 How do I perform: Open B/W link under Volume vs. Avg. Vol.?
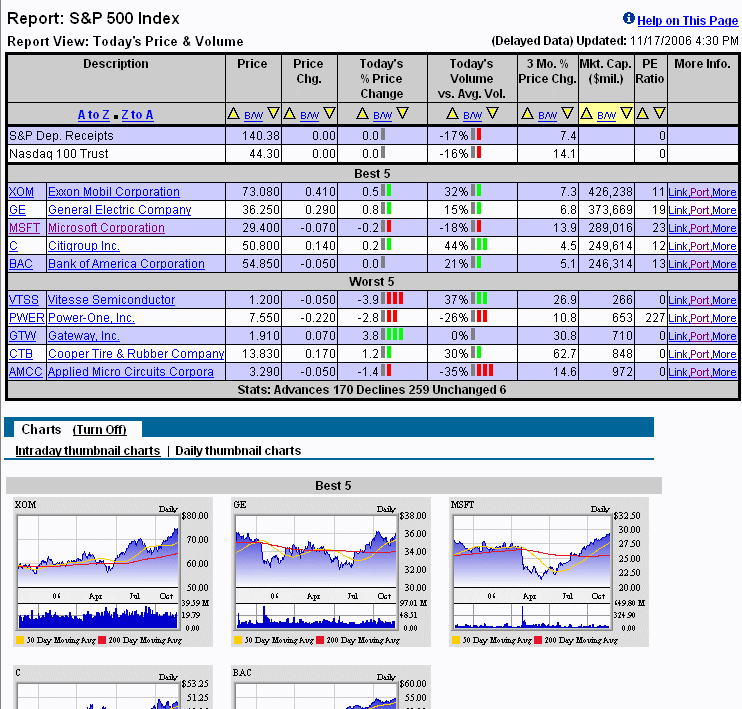pyautogui.click(x=472, y=115)
